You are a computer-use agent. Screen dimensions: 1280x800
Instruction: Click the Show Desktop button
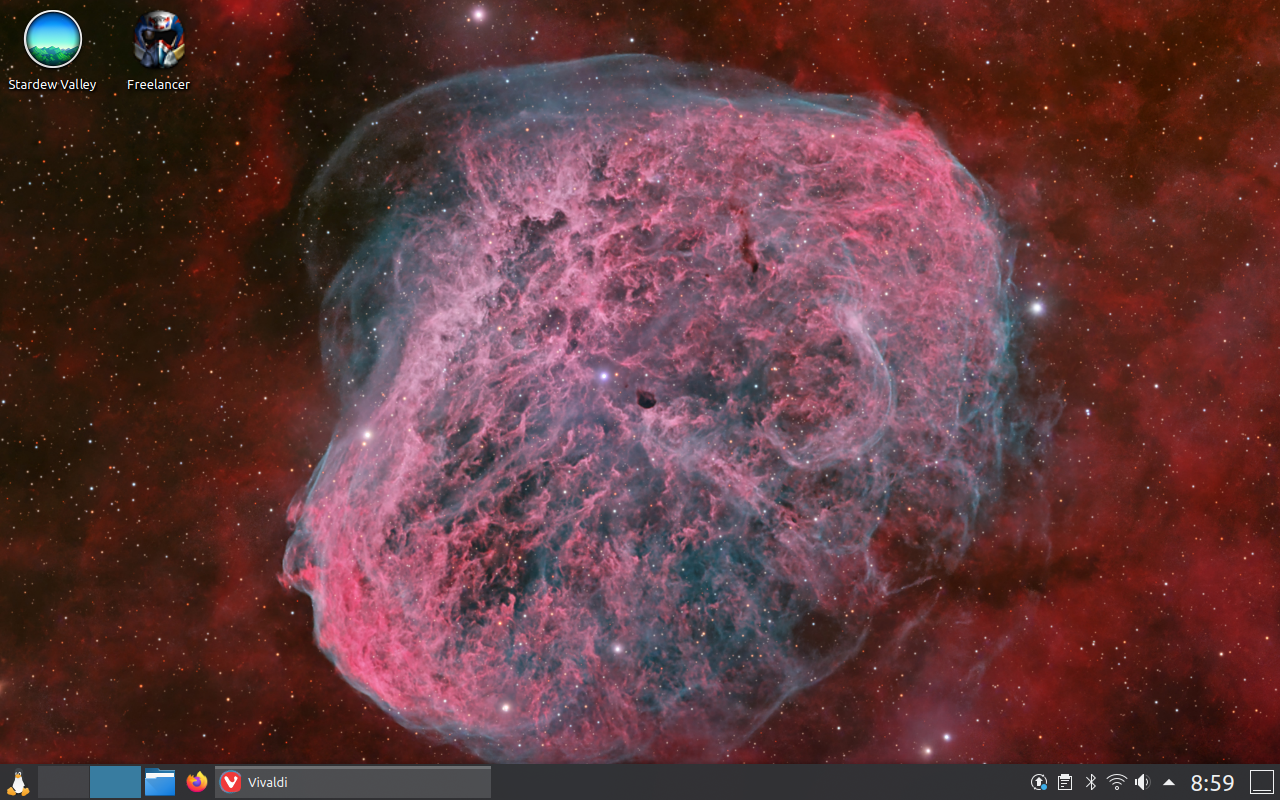[x=1261, y=782]
